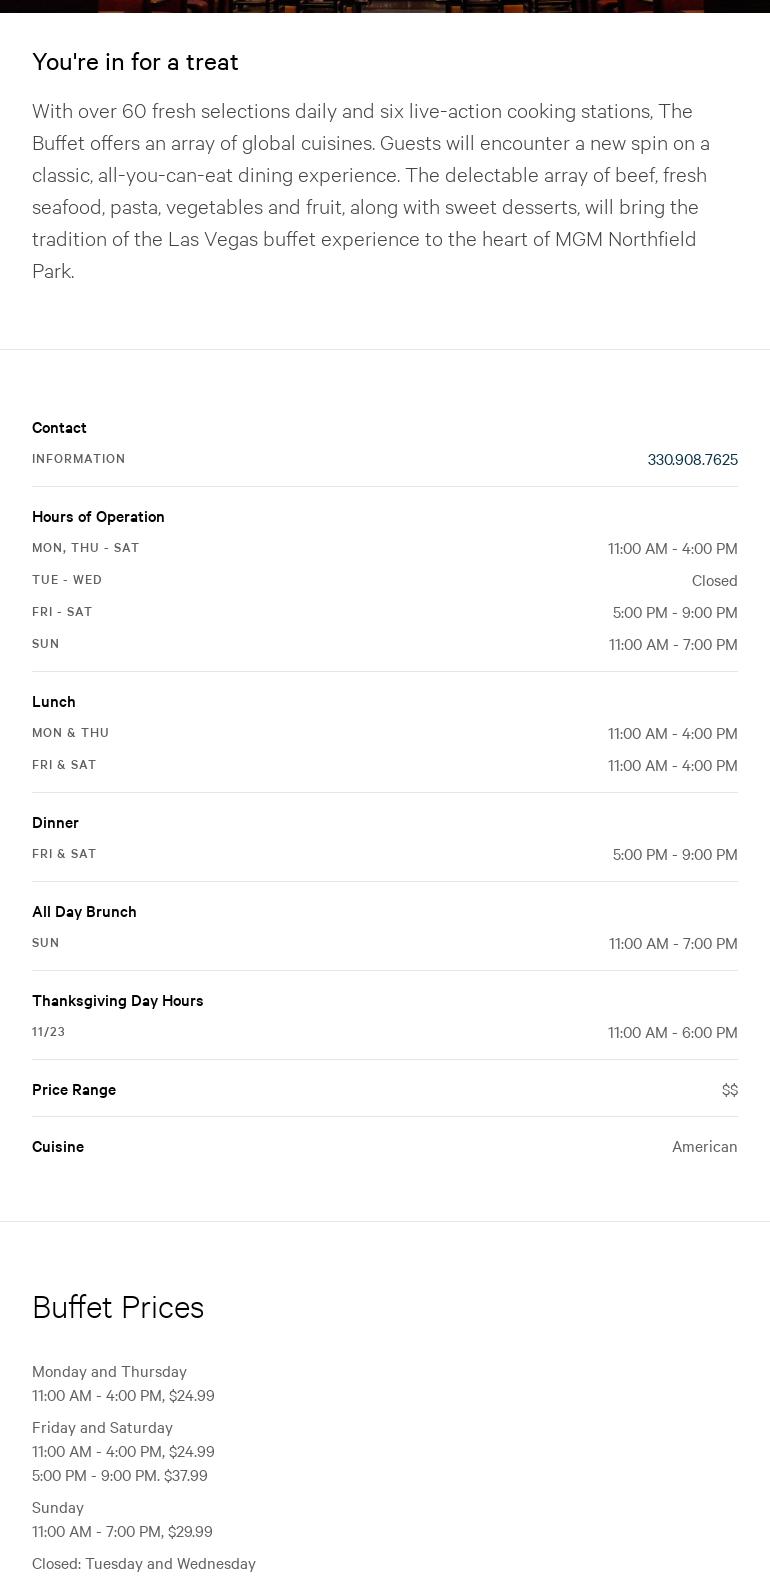Image resolution: width=770 pixels, height=1592 pixels.
Task: Click the $37.99 dinner price line
Action: pyautogui.click(x=120, y=1476)
